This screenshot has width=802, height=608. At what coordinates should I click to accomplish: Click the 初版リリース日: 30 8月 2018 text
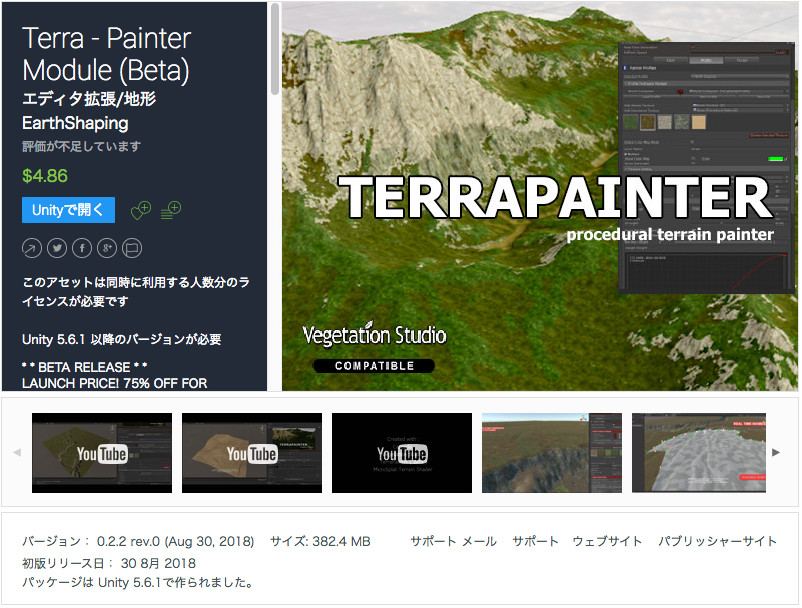pos(109,564)
